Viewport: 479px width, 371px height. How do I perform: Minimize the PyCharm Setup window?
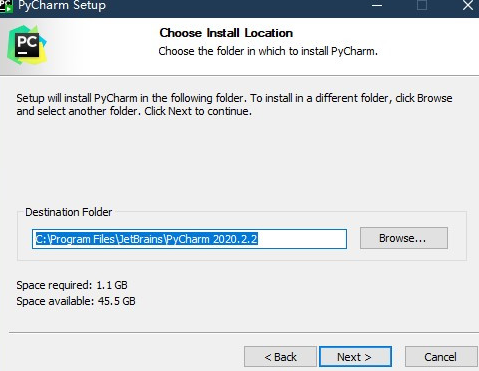pos(377,5)
